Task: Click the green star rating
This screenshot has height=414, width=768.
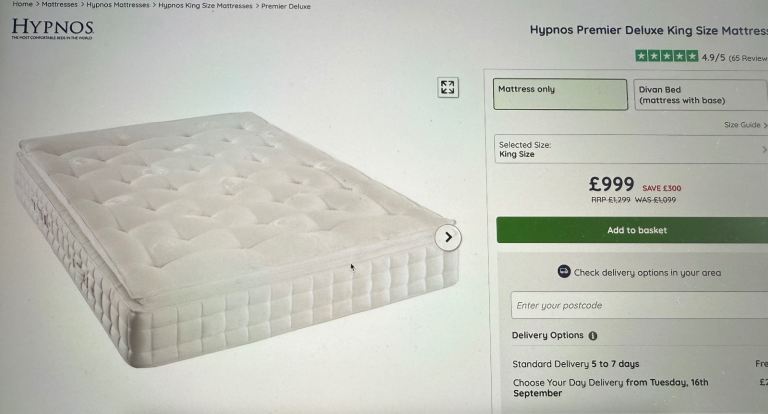Action: pyautogui.click(x=667, y=56)
